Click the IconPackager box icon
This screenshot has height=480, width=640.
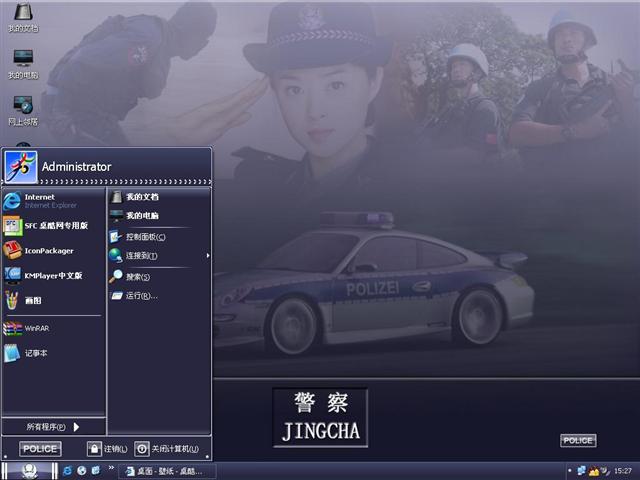coord(12,250)
